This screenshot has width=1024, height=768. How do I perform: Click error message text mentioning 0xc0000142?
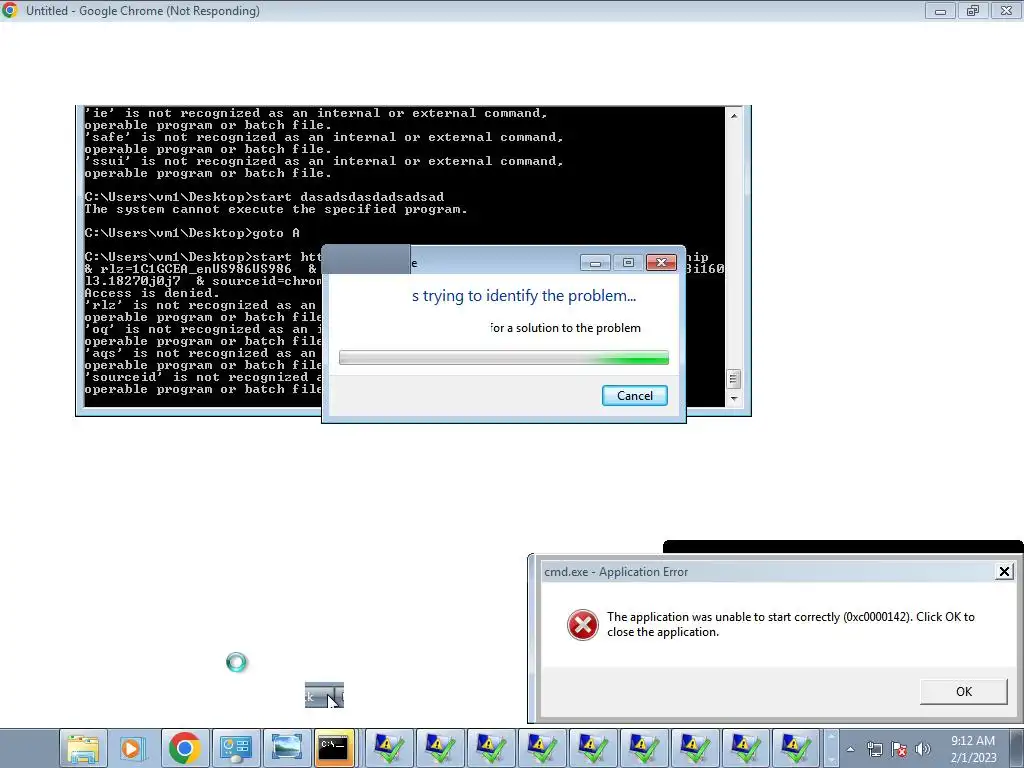[791, 624]
